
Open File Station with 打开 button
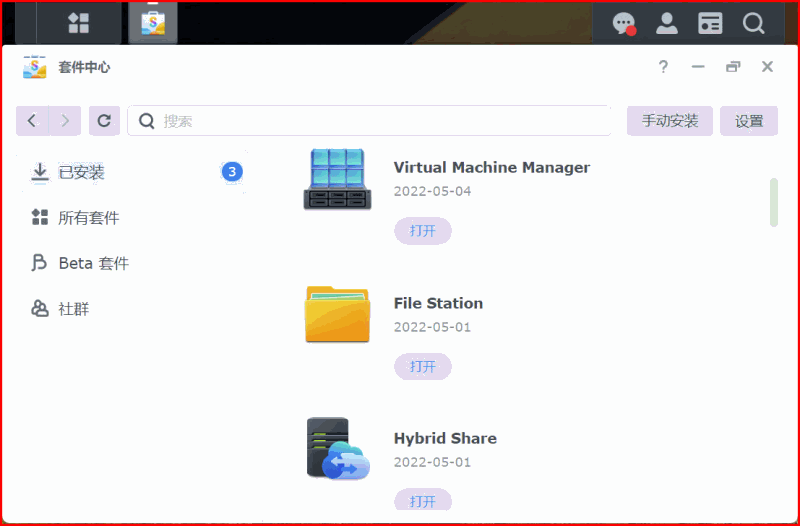tap(422, 366)
